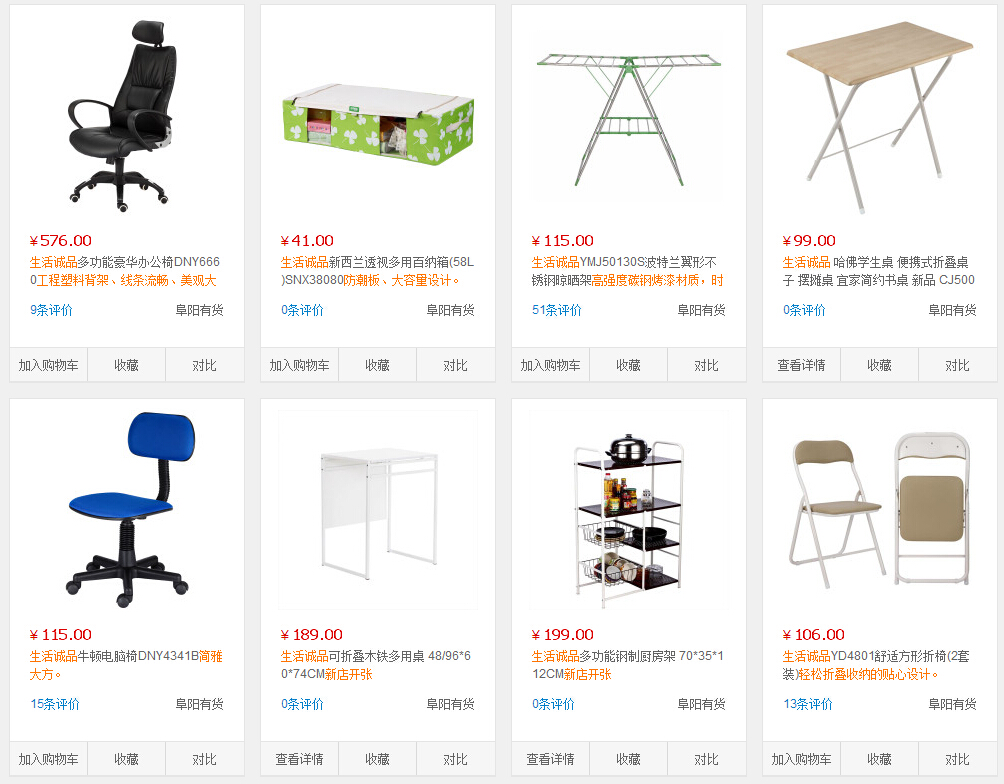This screenshot has height=784, width=1004.
Task: Open the 51条评价 reviews link
Action: click(556, 310)
